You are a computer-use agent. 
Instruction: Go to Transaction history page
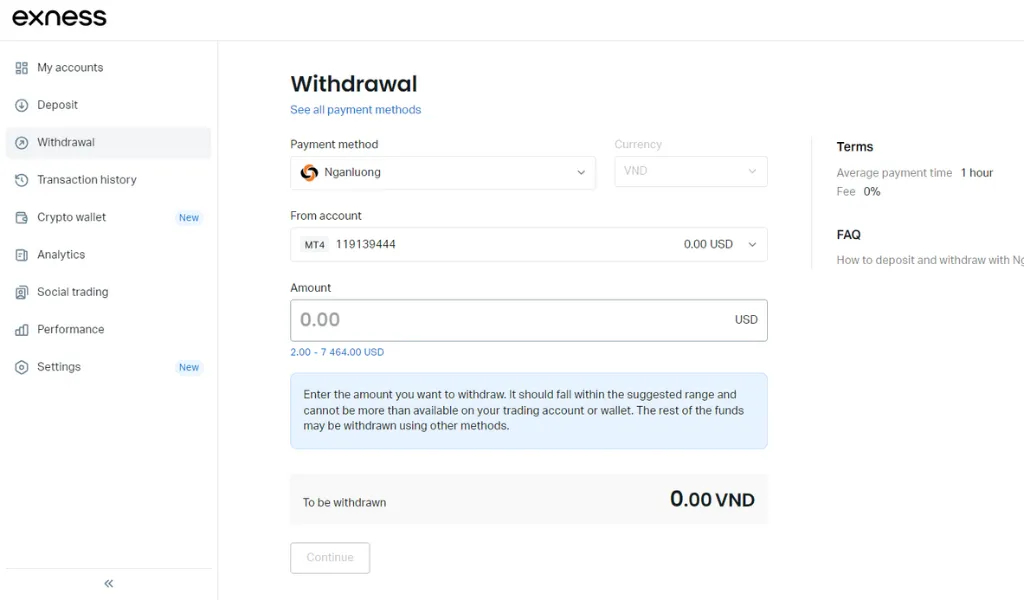86,180
